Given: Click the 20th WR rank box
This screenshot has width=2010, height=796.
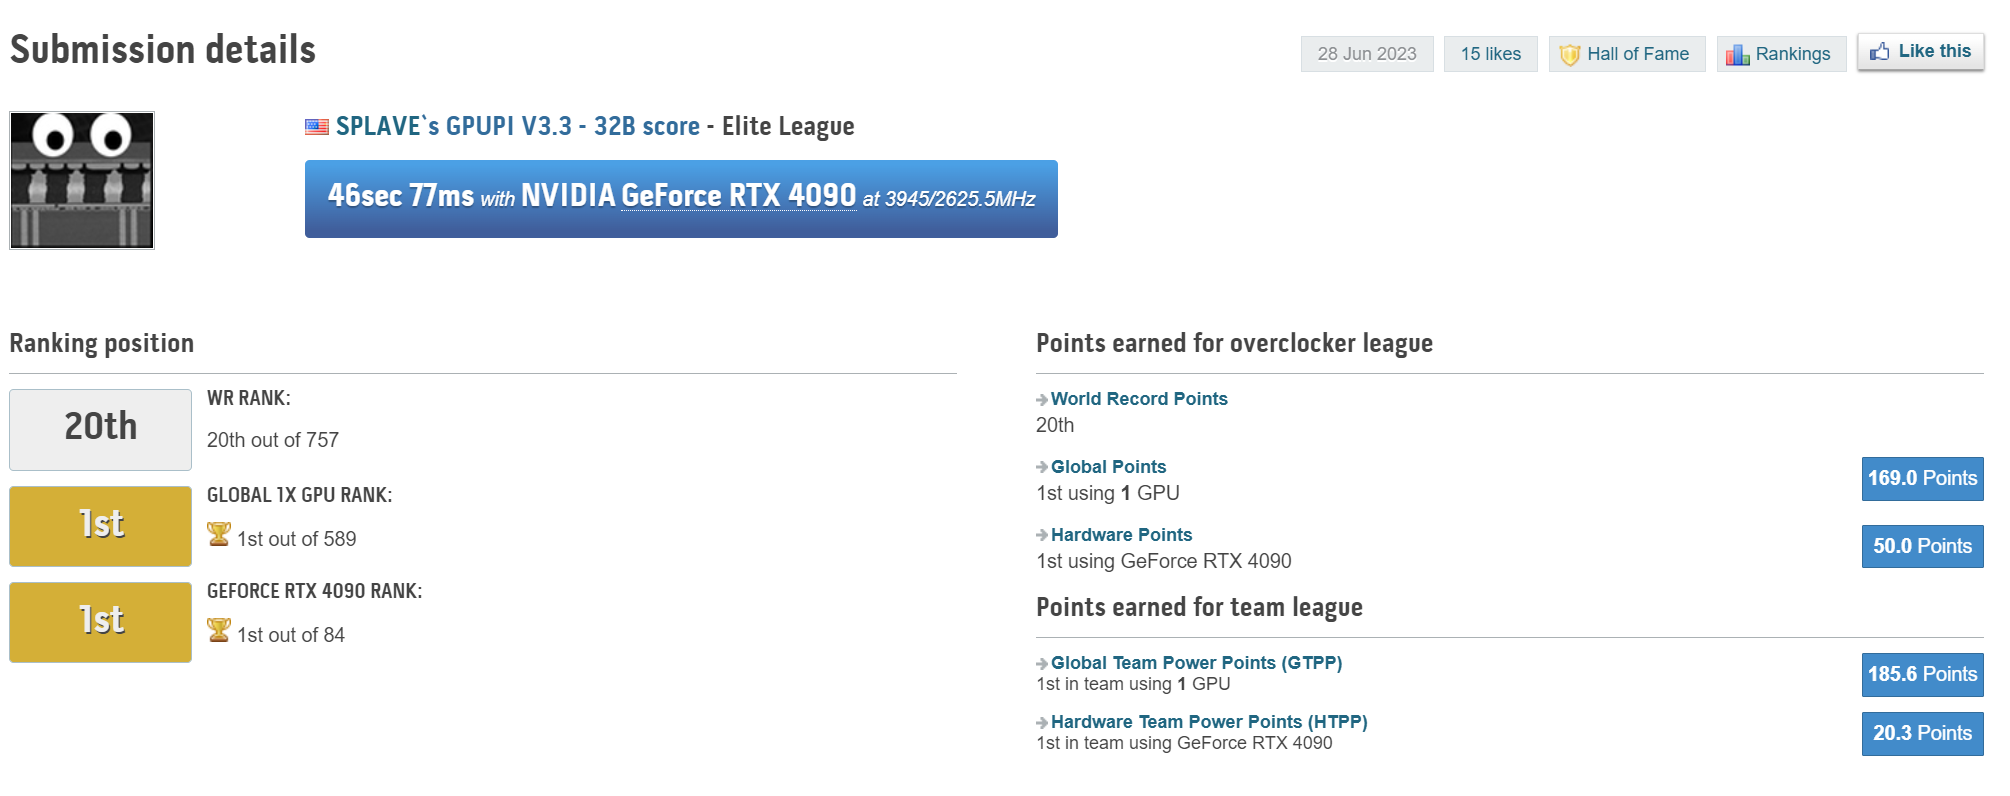Looking at the screenshot, I should 100,429.
